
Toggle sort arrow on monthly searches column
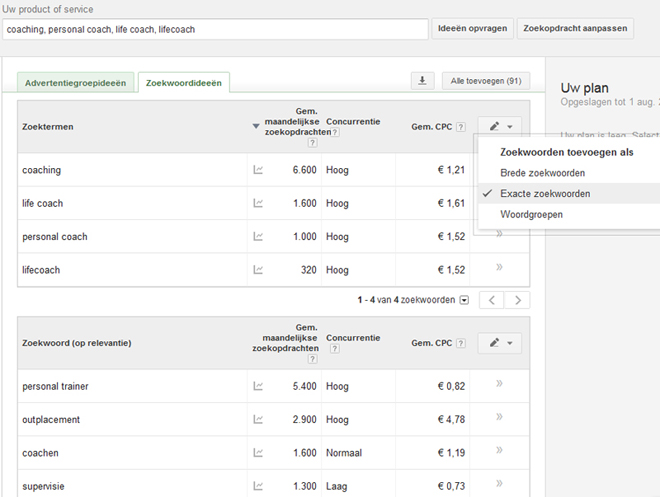click(x=255, y=126)
